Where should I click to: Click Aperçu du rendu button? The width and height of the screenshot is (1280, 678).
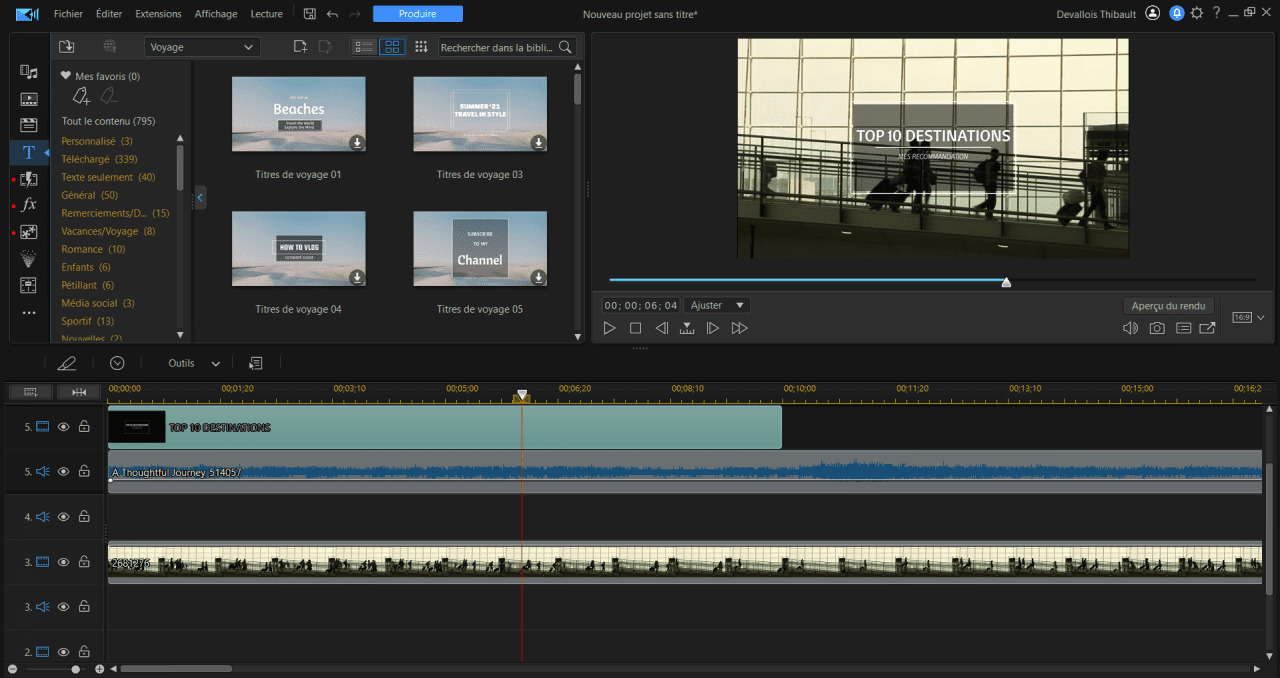click(1169, 306)
